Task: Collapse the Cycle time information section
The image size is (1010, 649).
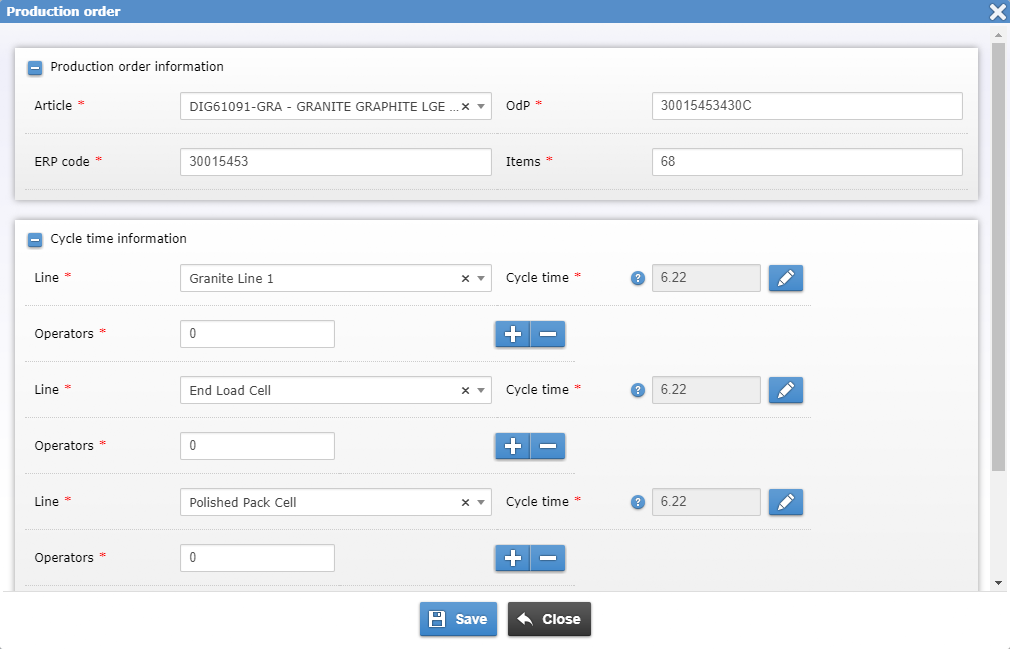Action: (x=35, y=239)
